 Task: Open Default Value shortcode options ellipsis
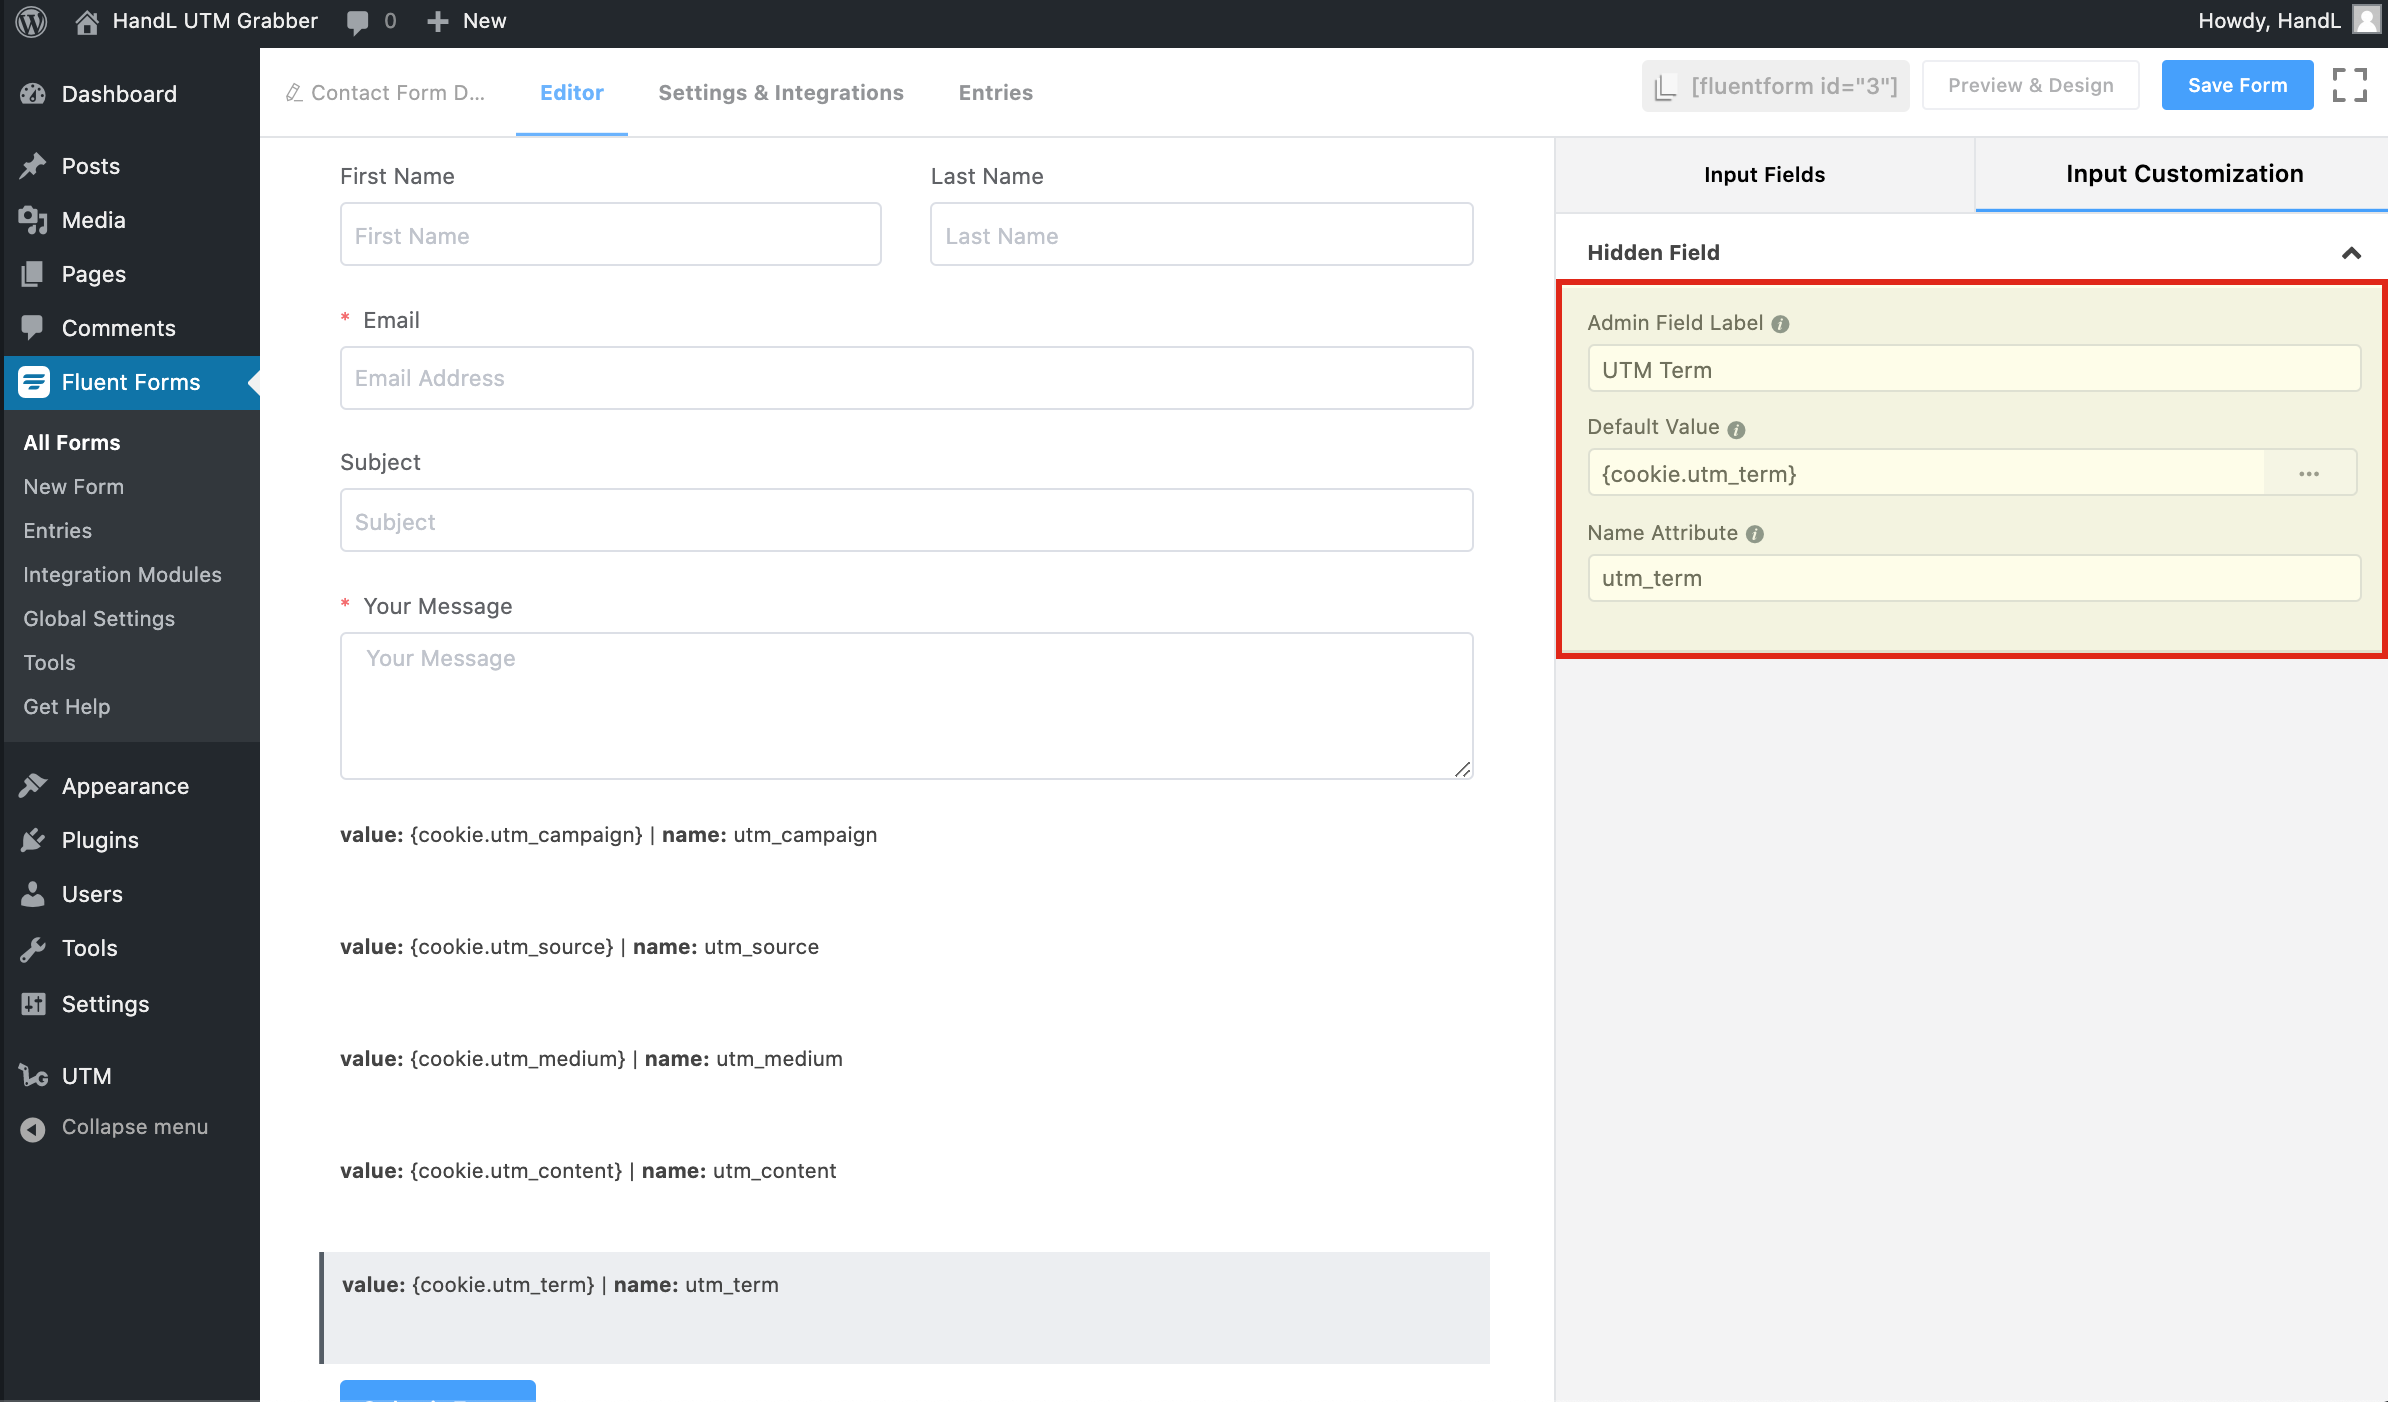click(x=2309, y=474)
